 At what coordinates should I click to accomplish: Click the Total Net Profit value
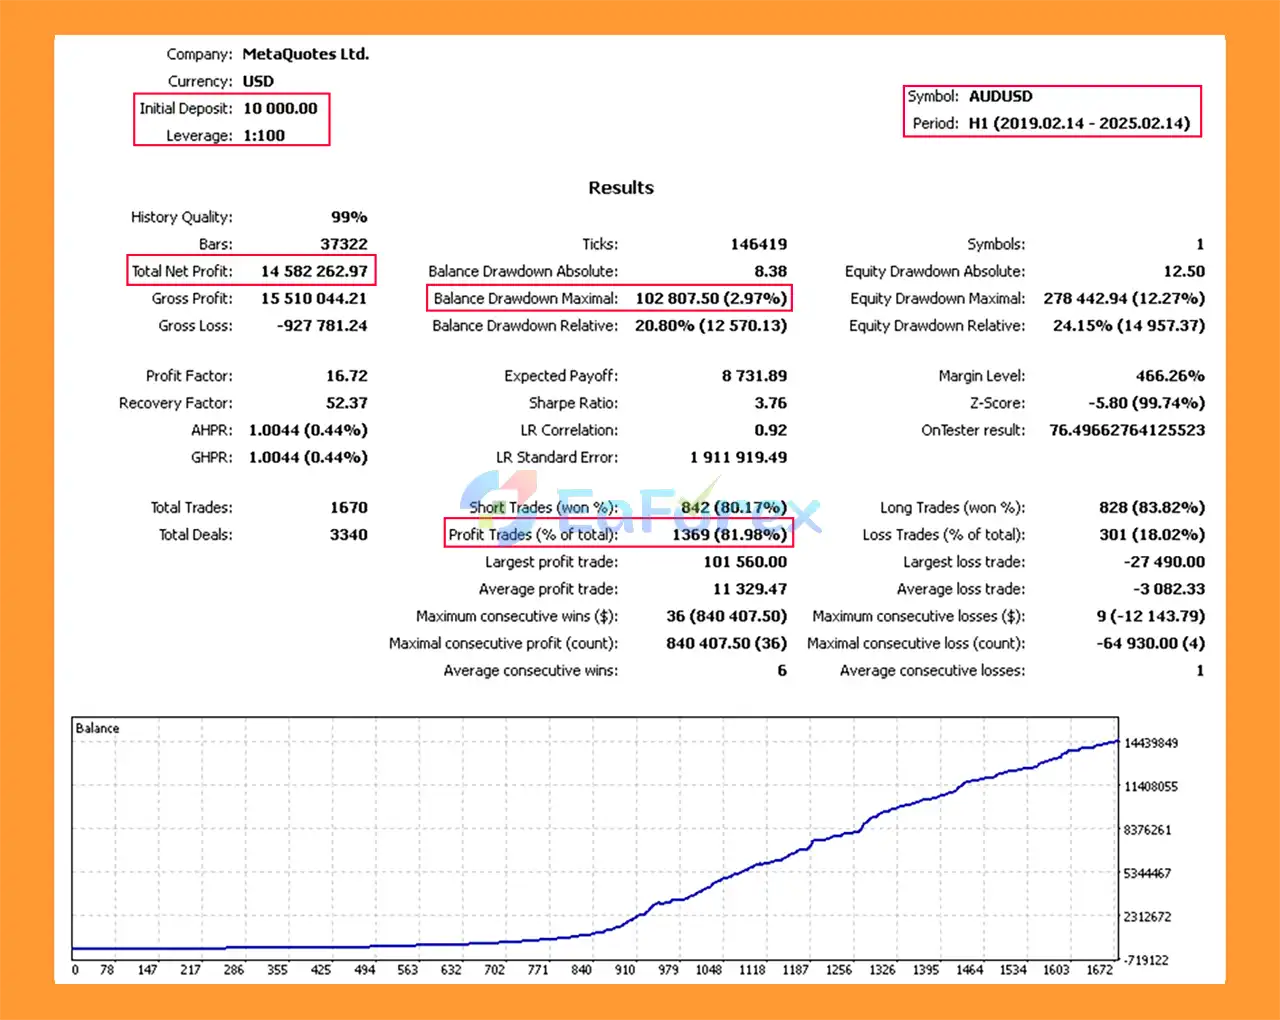point(314,271)
